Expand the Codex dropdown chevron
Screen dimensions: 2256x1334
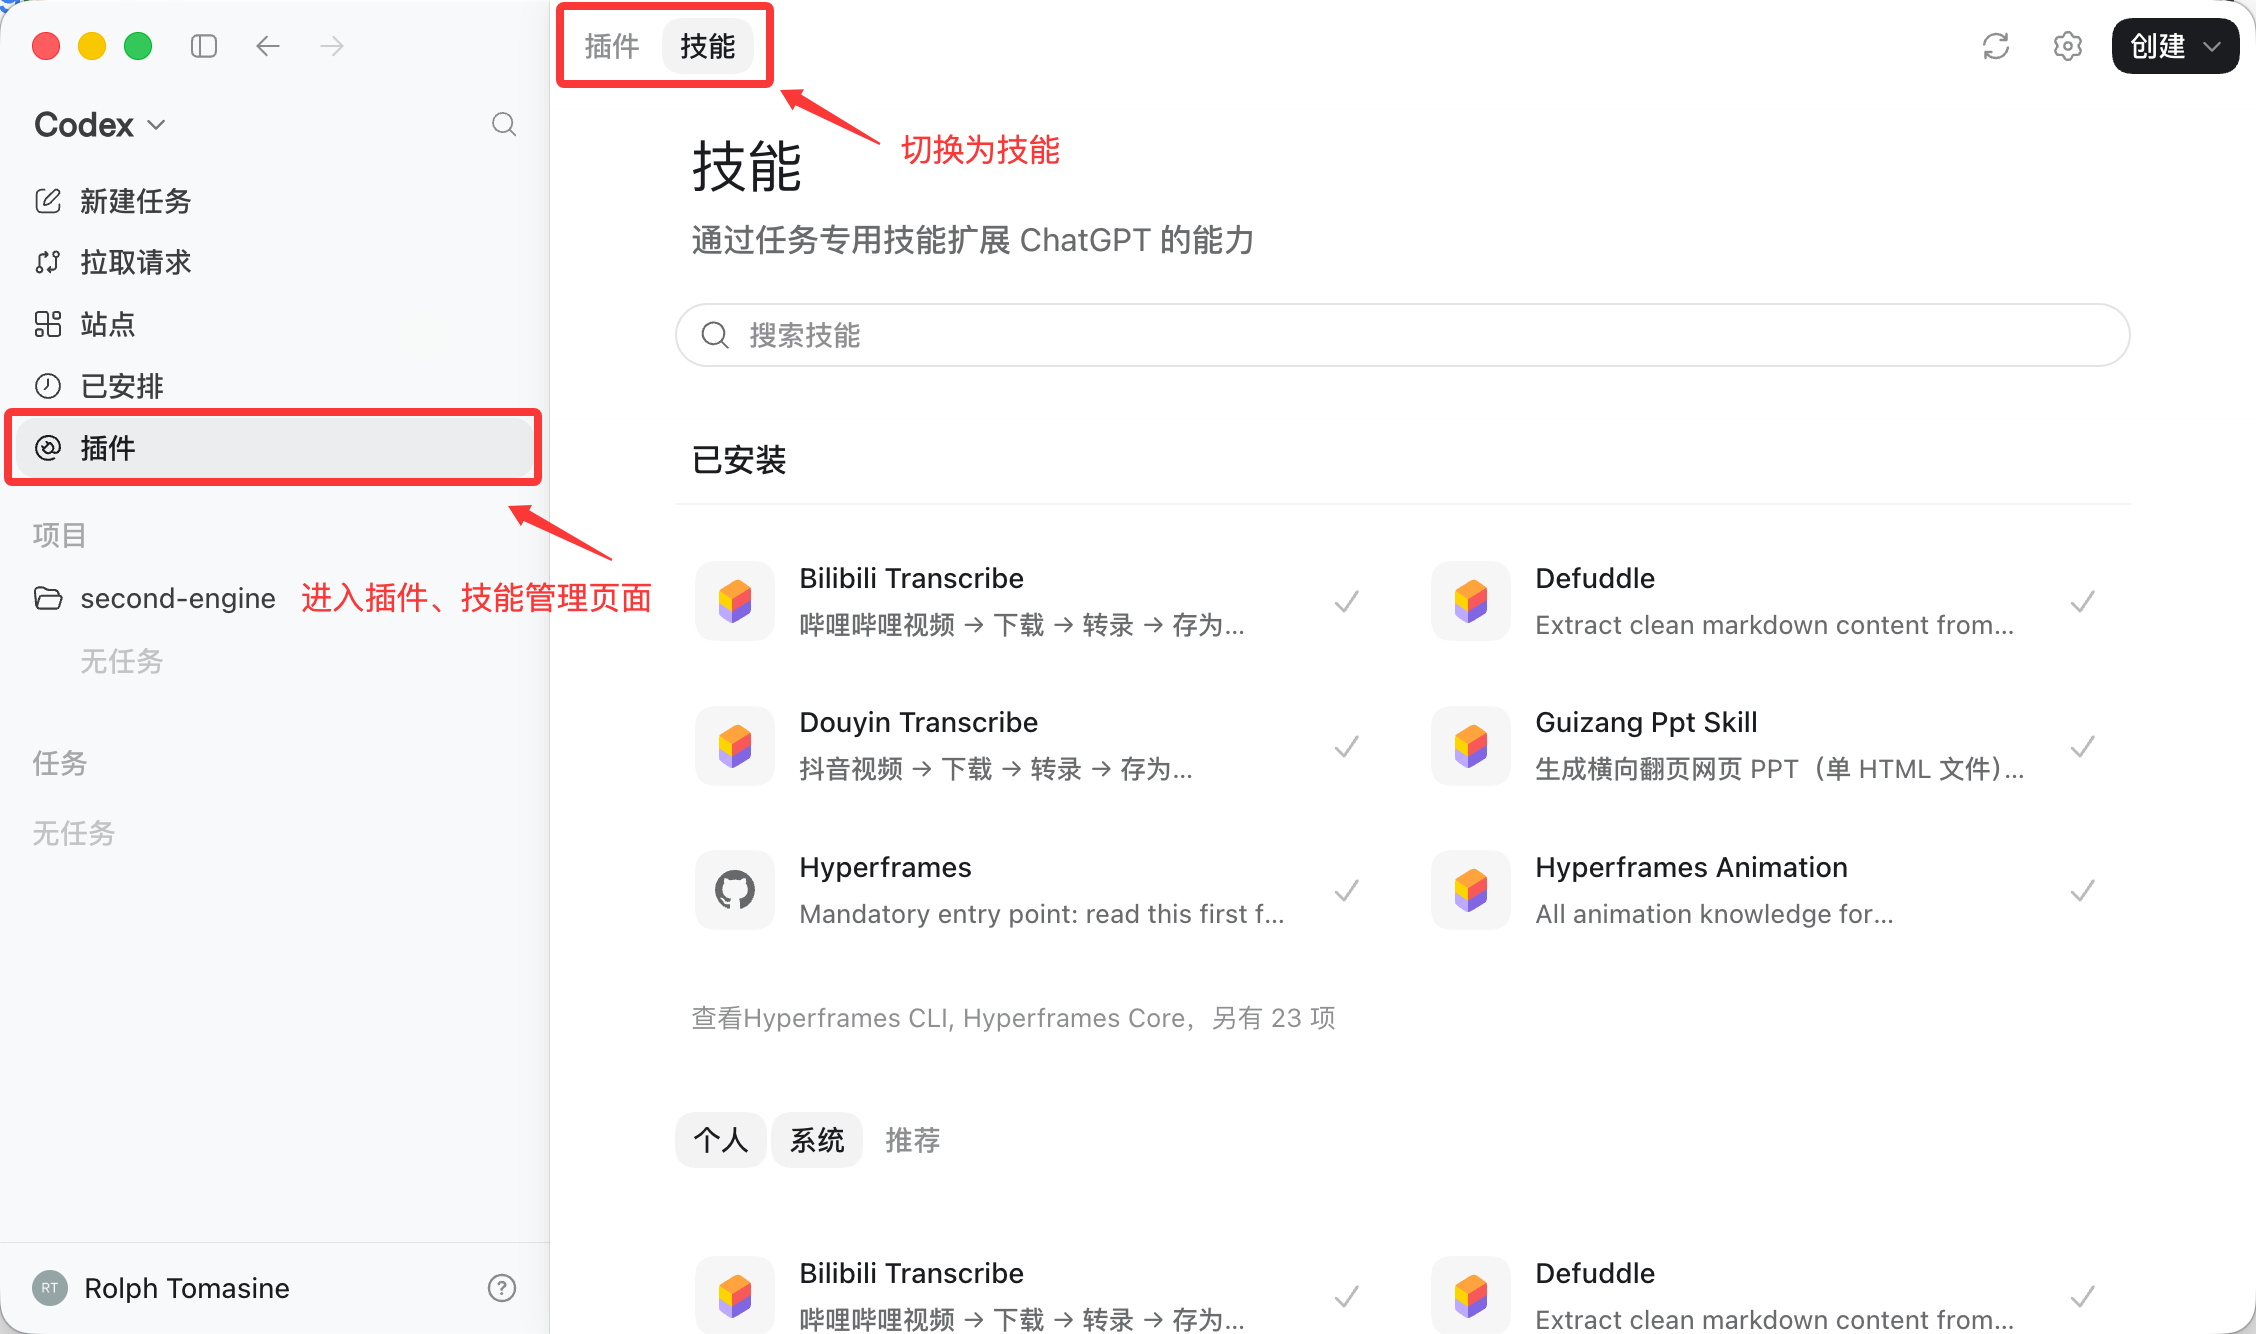point(156,125)
